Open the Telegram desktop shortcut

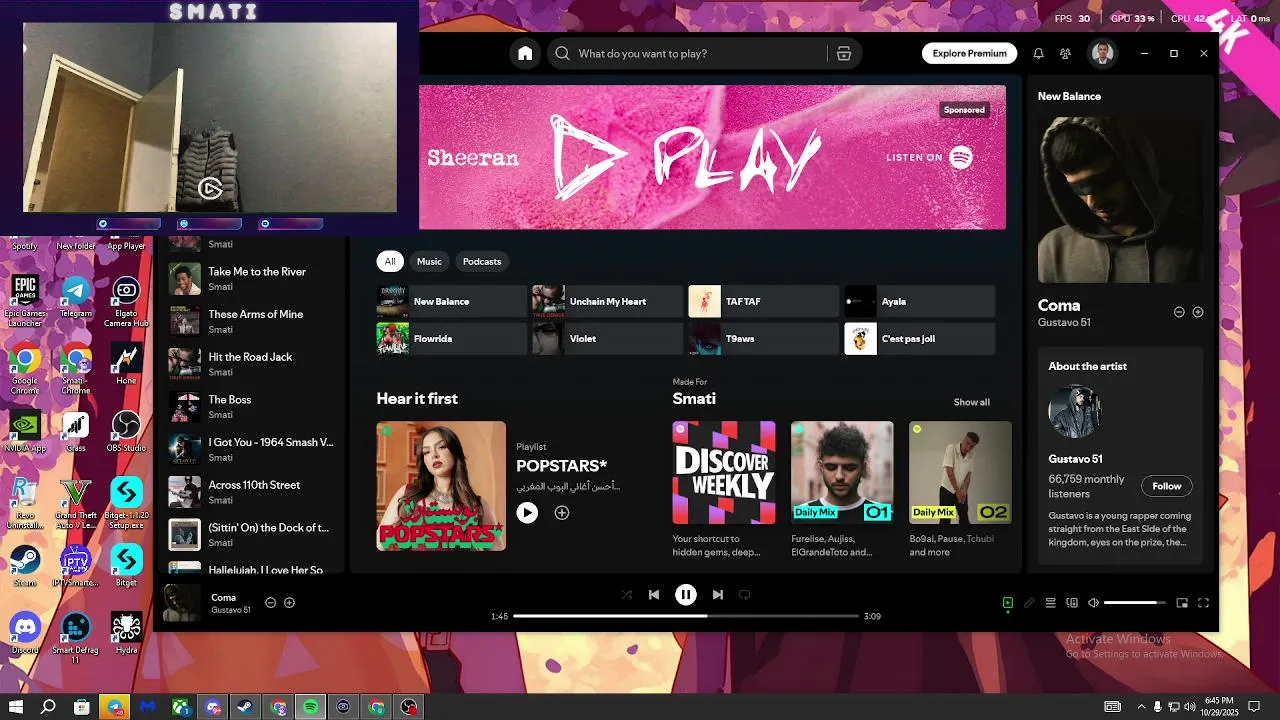(76, 297)
